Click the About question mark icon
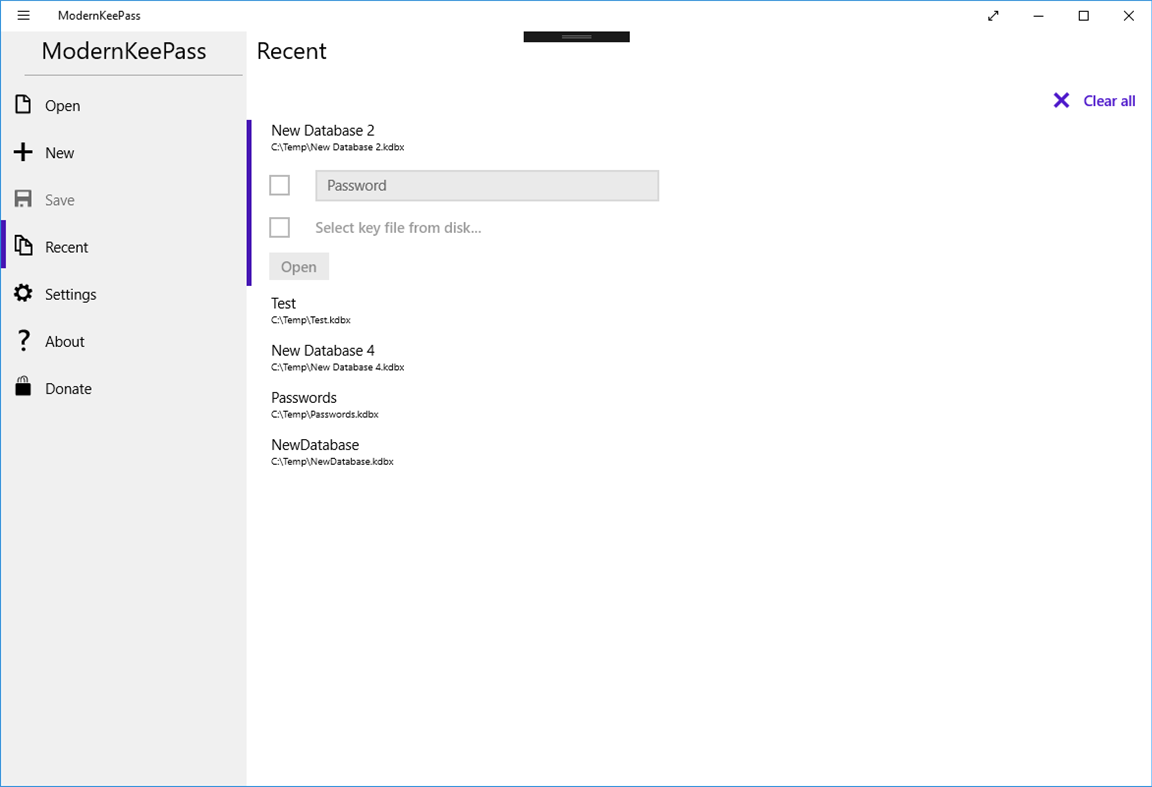 pyautogui.click(x=22, y=340)
